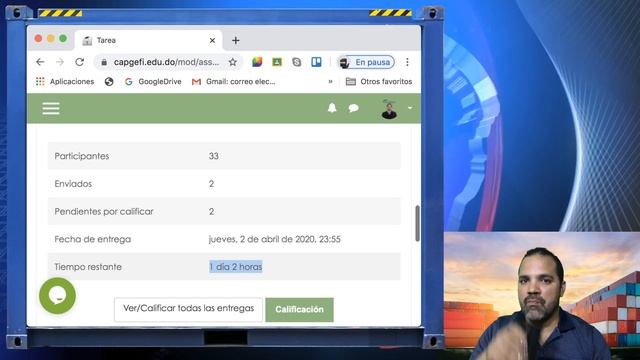Click En pausa profile button
Screen dimensions: 640x360
[x=366, y=62]
